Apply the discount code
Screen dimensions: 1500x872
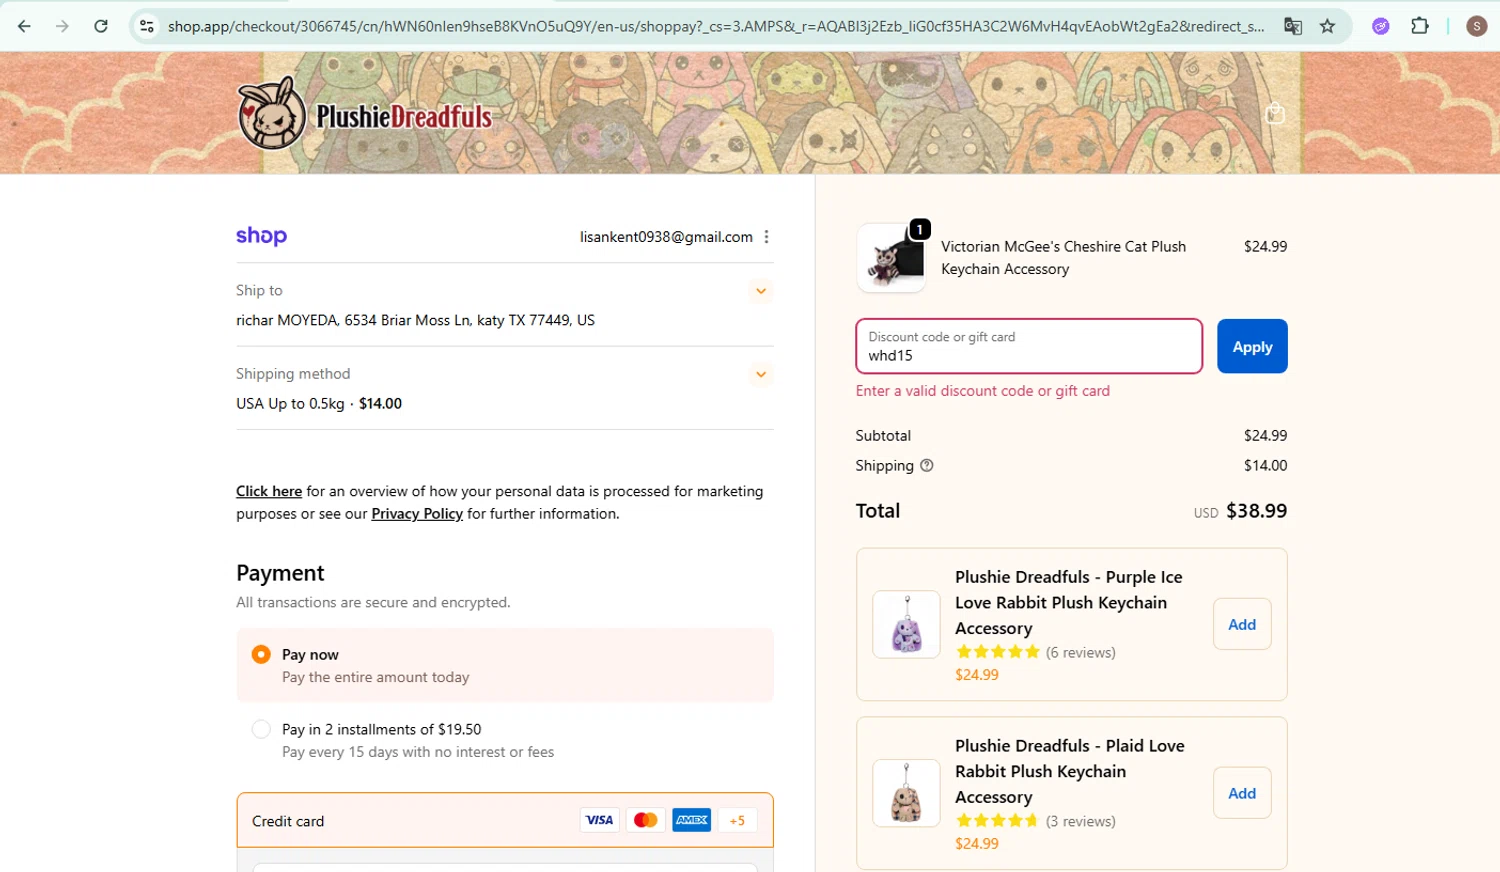tap(1252, 346)
